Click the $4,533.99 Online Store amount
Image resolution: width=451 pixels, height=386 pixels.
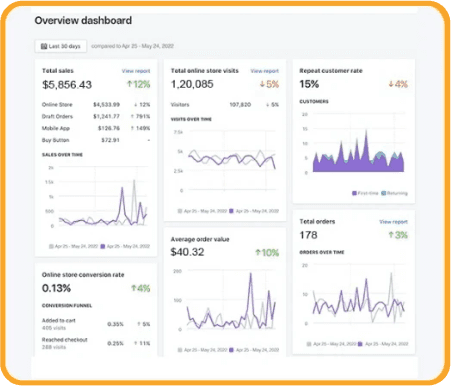[x=106, y=105]
